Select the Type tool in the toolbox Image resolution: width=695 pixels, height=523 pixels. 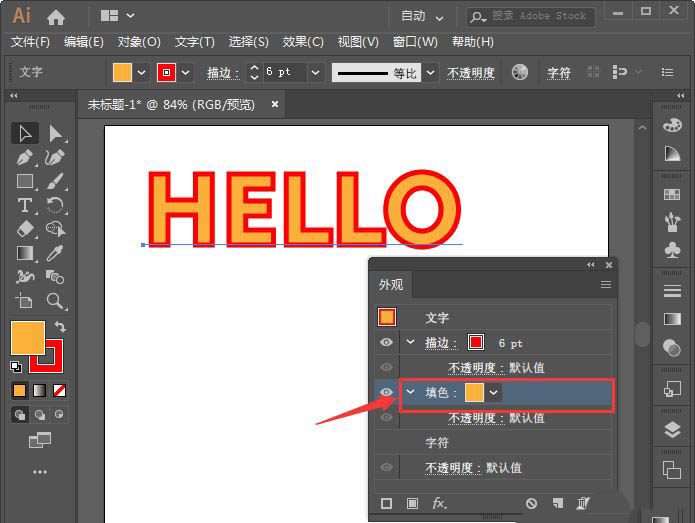[26, 205]
